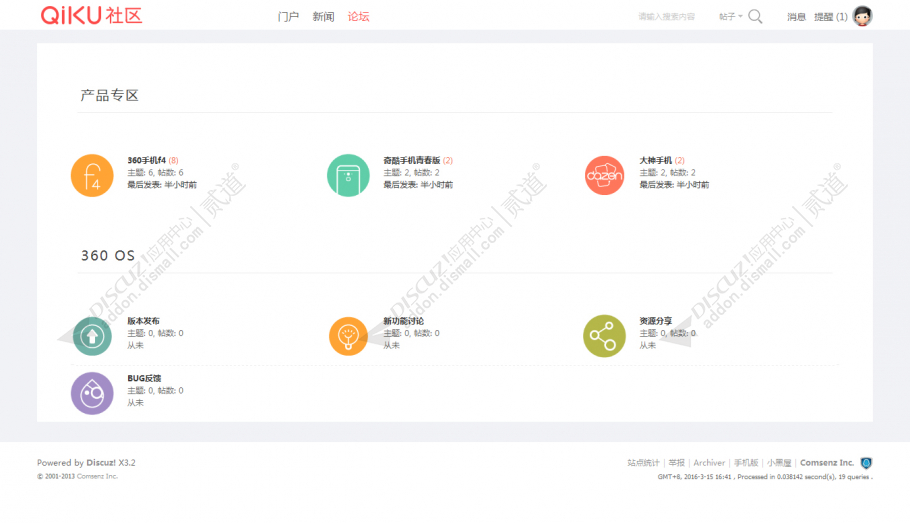Open the BUG反馈 forum link
The width and height of the screenshot is (910, 523).
(144, 378)
